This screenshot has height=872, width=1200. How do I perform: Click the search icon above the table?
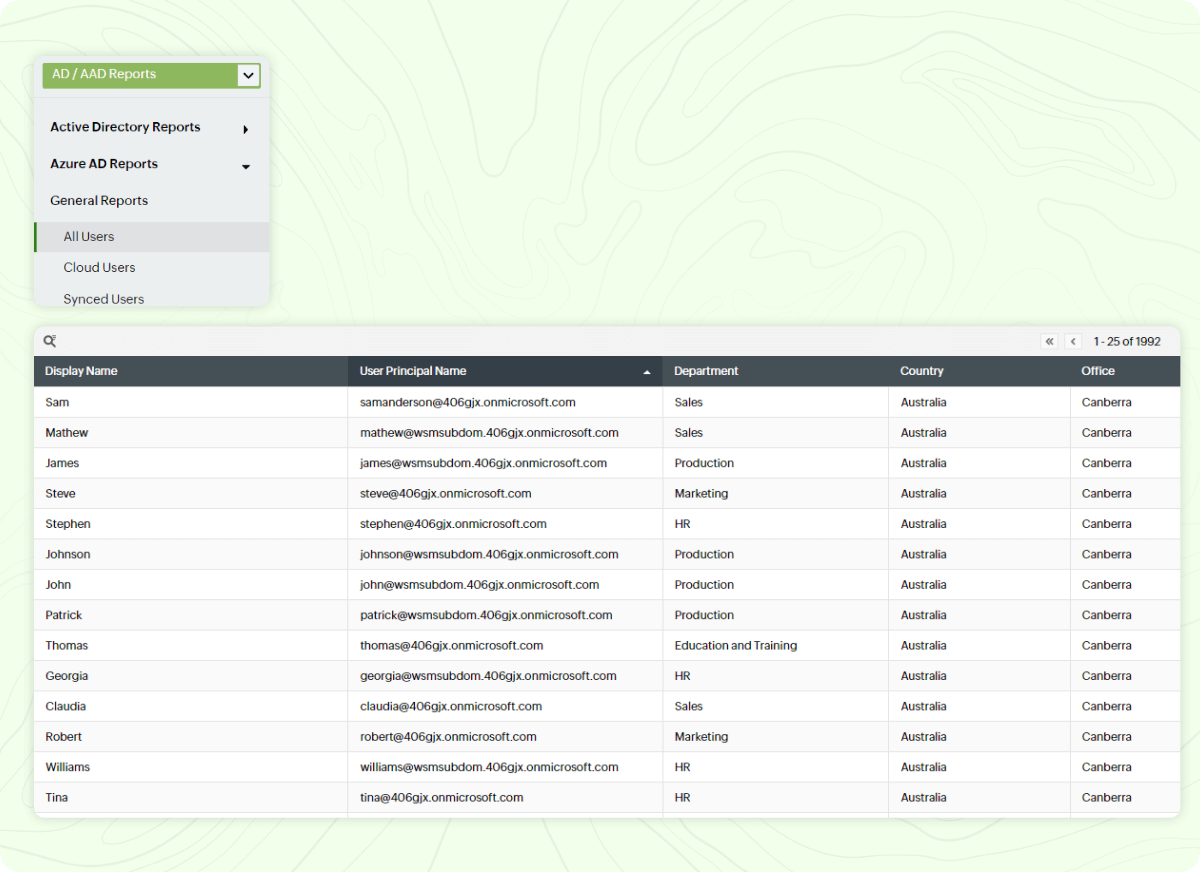[49, 341]
